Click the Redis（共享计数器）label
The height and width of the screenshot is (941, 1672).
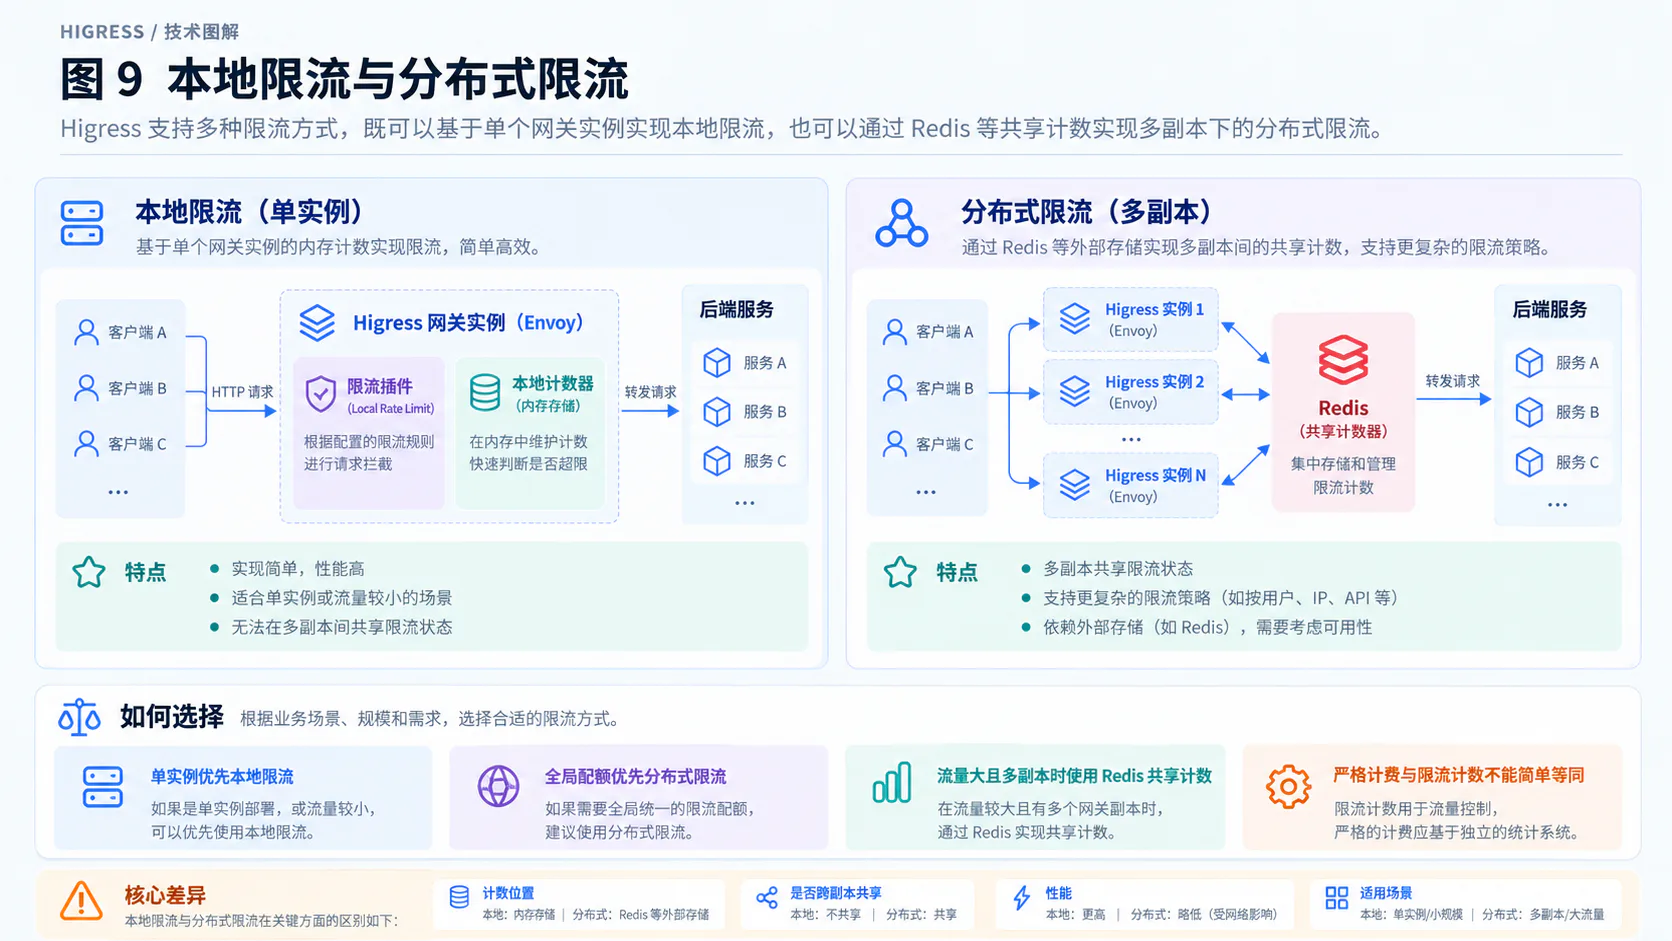click(x=1343, y=419)
